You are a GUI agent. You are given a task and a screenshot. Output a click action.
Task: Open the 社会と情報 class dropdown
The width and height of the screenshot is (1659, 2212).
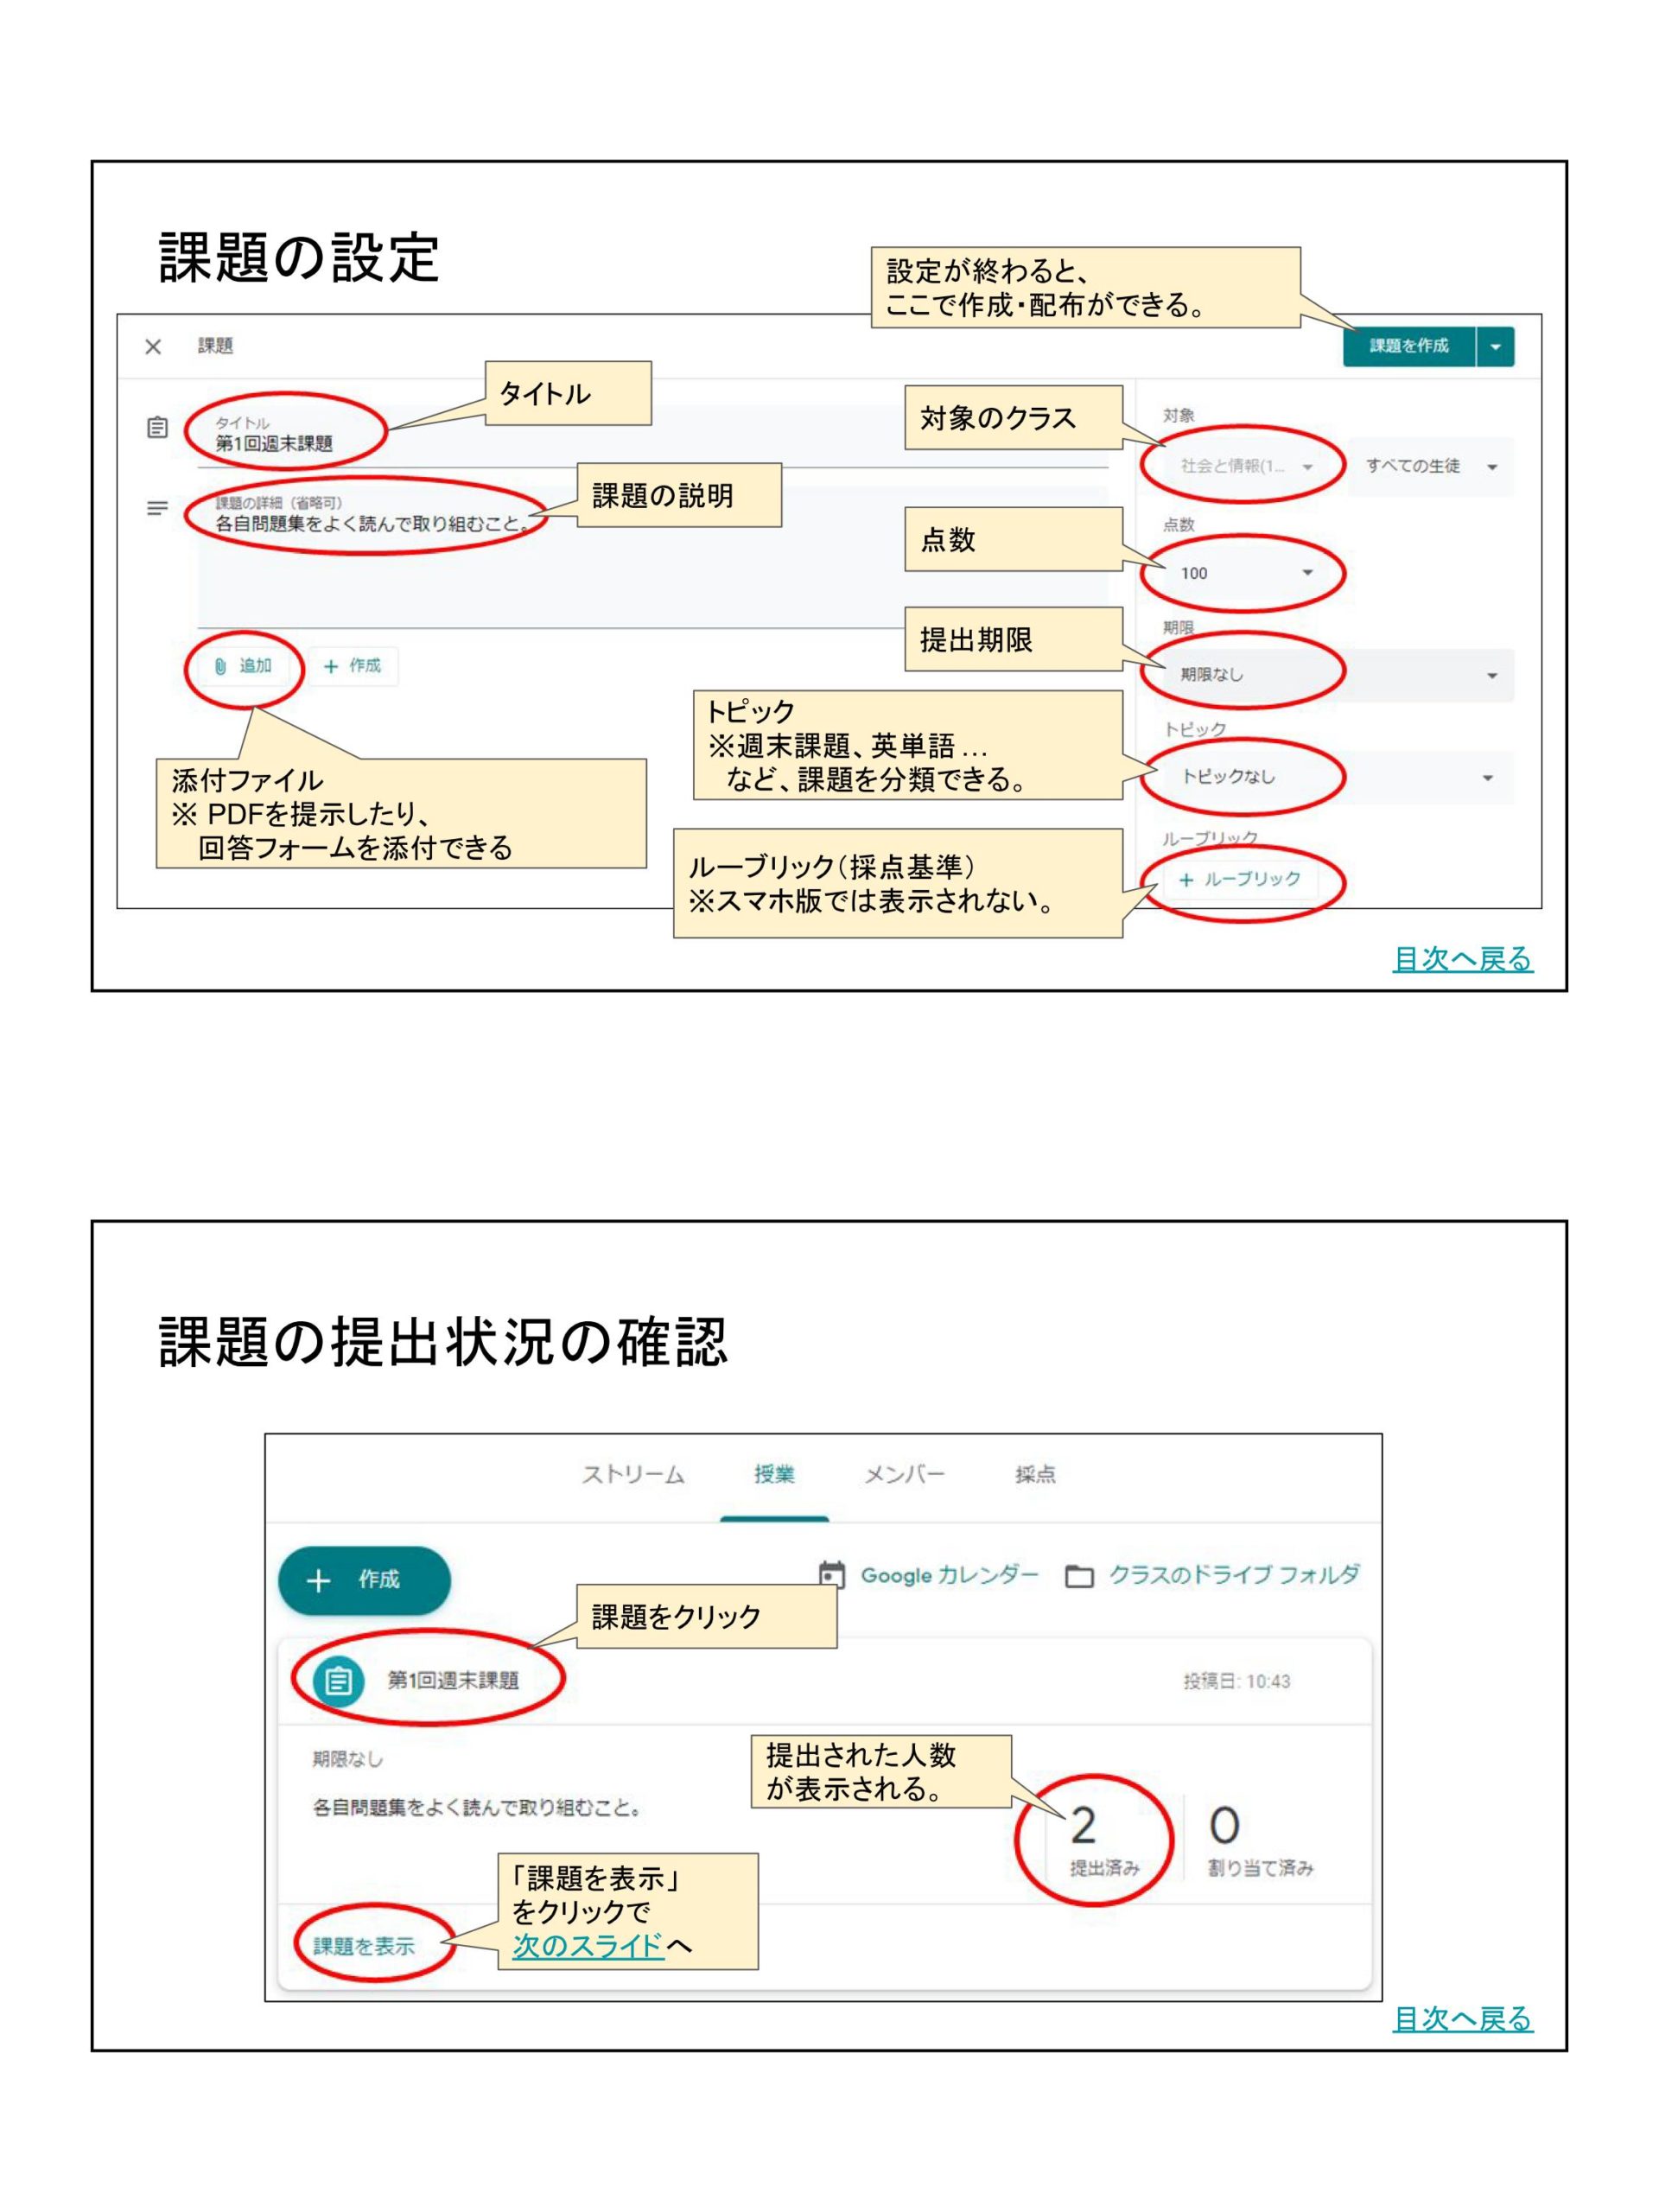(x=1245, y=467)
